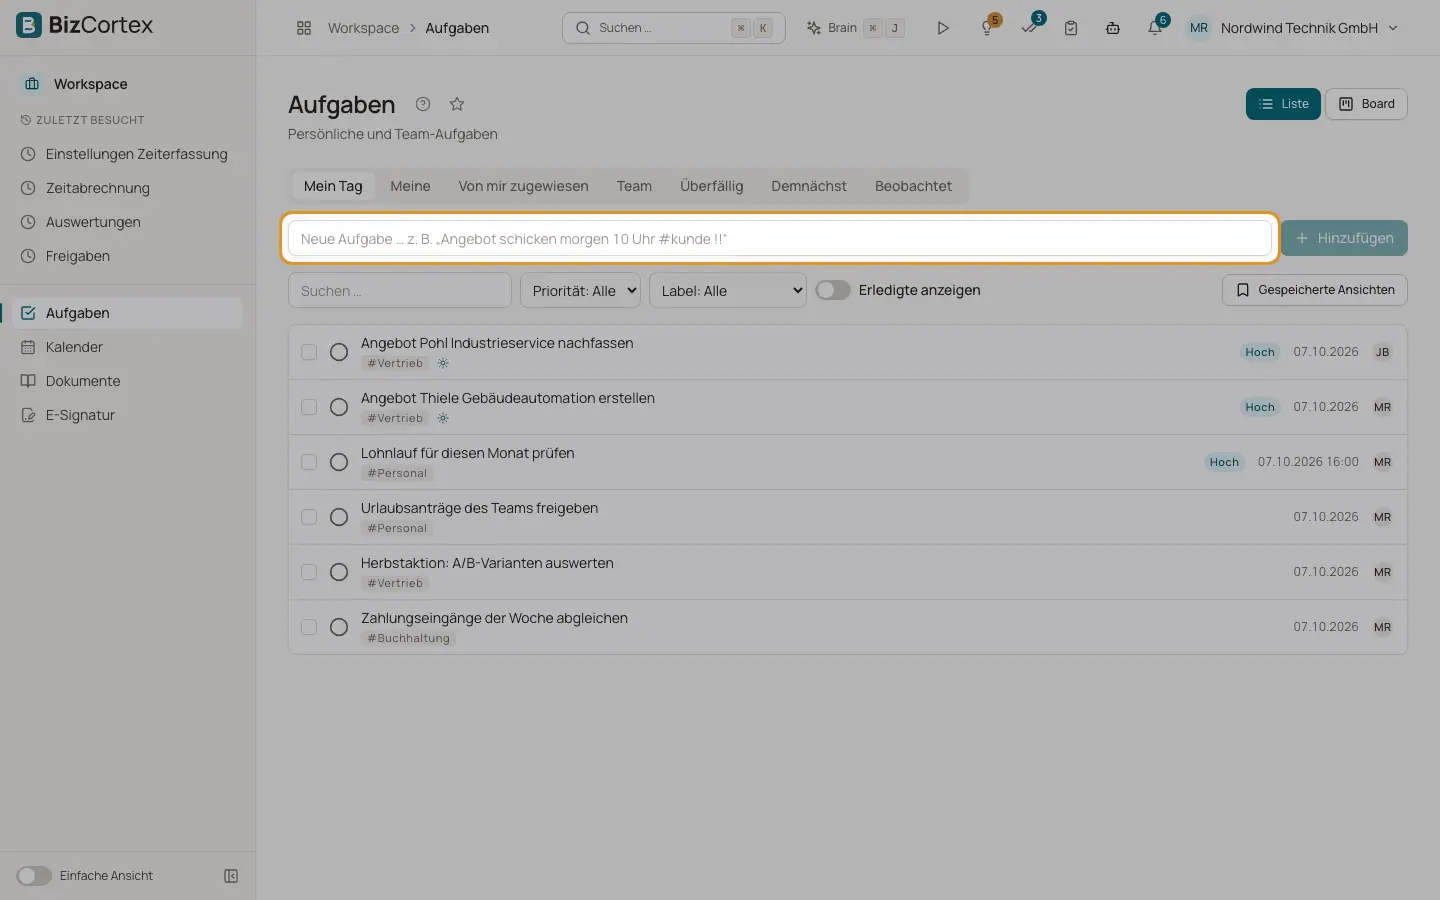Click the #Buchhaltung label tag
The image size is (1440, 900).
(x=409, y=638)
